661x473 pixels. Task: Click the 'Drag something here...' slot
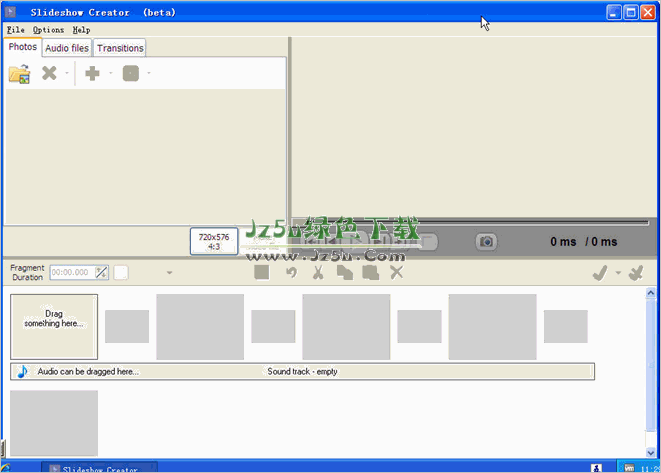pos(54,327)
